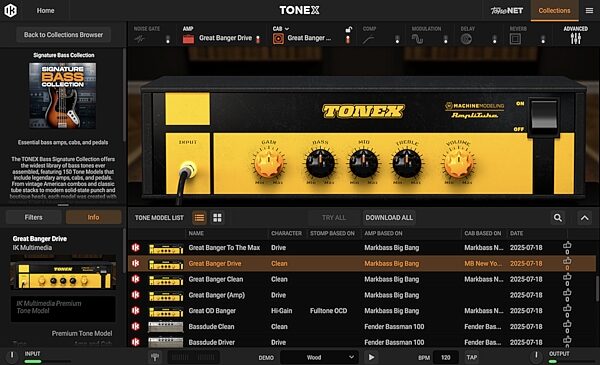The height and width of the screenshot is (365, 600).
Task: Toggle the Amp power switch
Action: (258, 39)
